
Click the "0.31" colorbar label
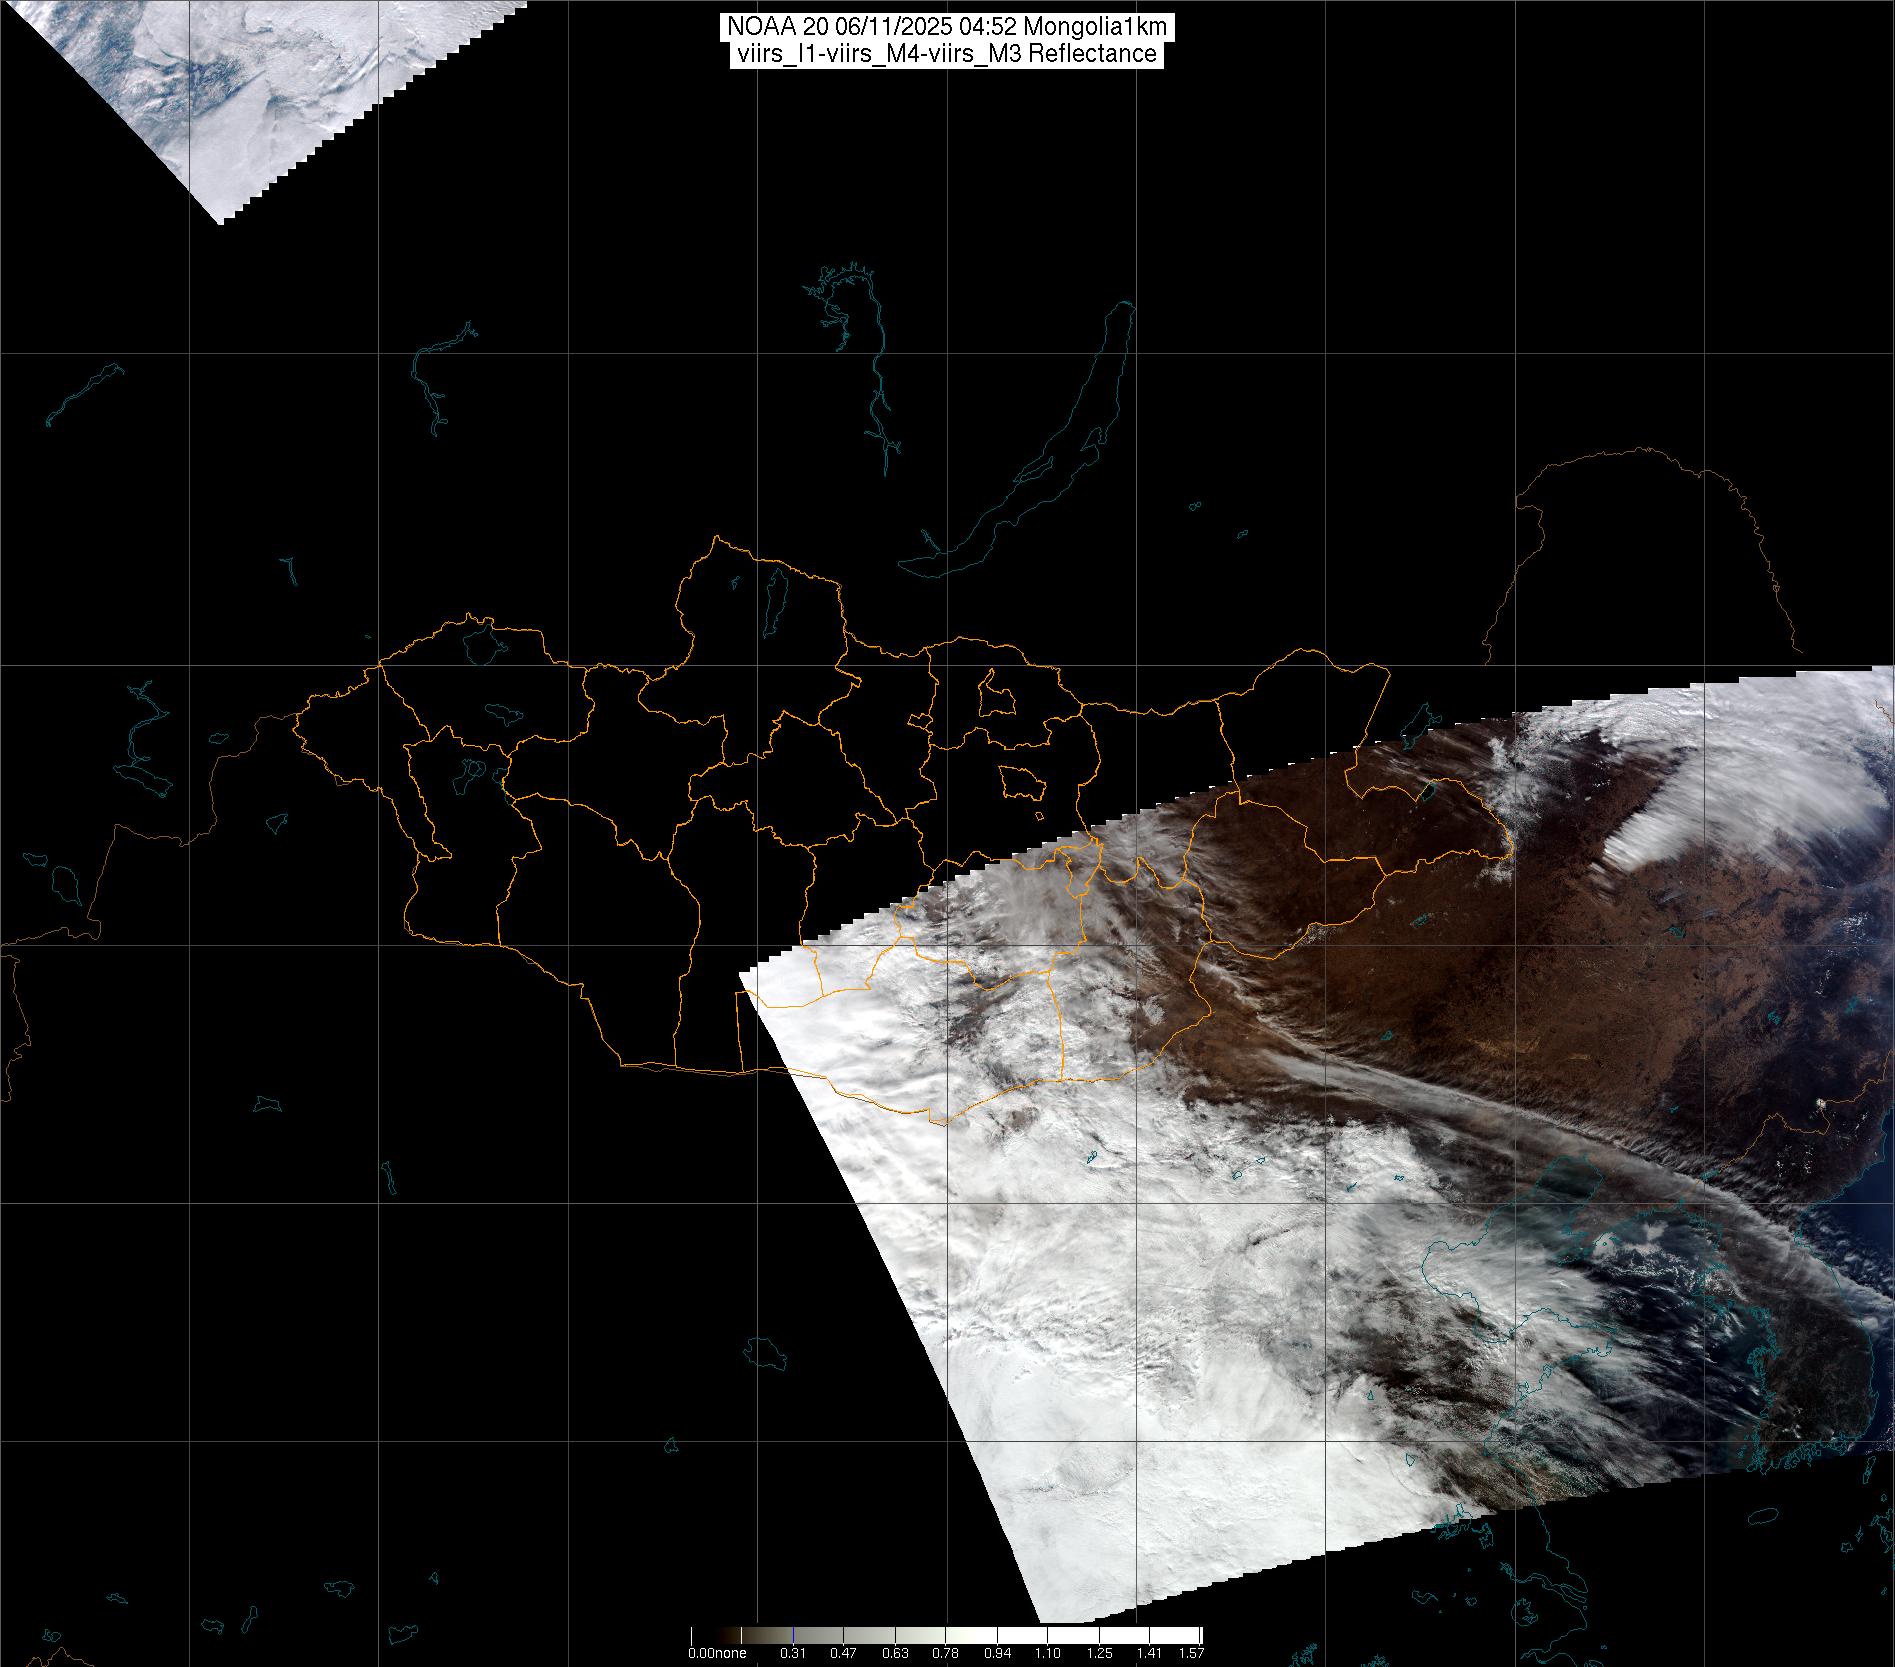pyautogui.click(x=793, y=1653)
